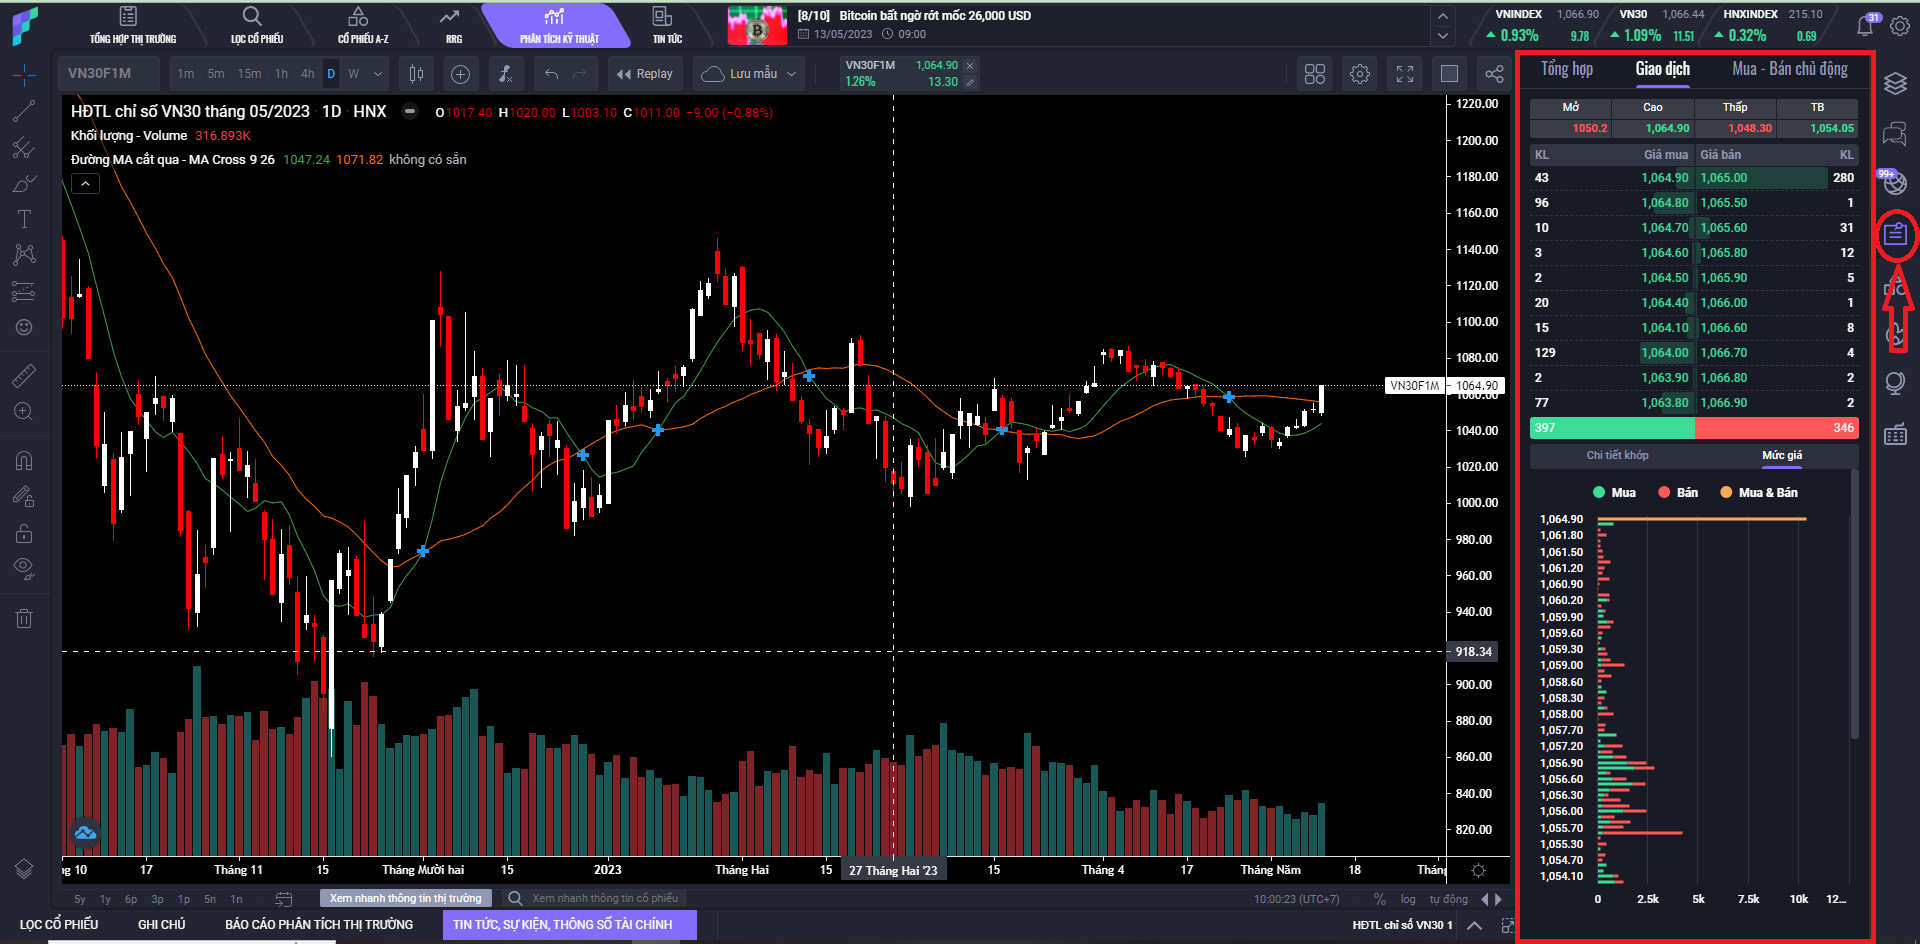The width and height of the screenshot is (1920, 944).
Task: Expand the timeframe interval dropdown arrow
Action: [378, 74]
